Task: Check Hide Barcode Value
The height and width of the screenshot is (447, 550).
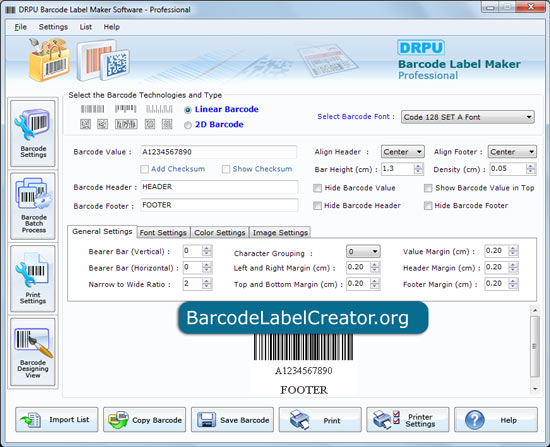Action: pos(317,188)
